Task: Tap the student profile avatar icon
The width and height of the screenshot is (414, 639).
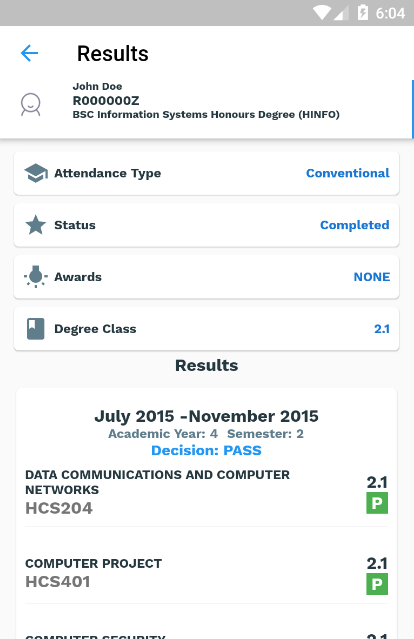Action: click(x=31, y=105)
